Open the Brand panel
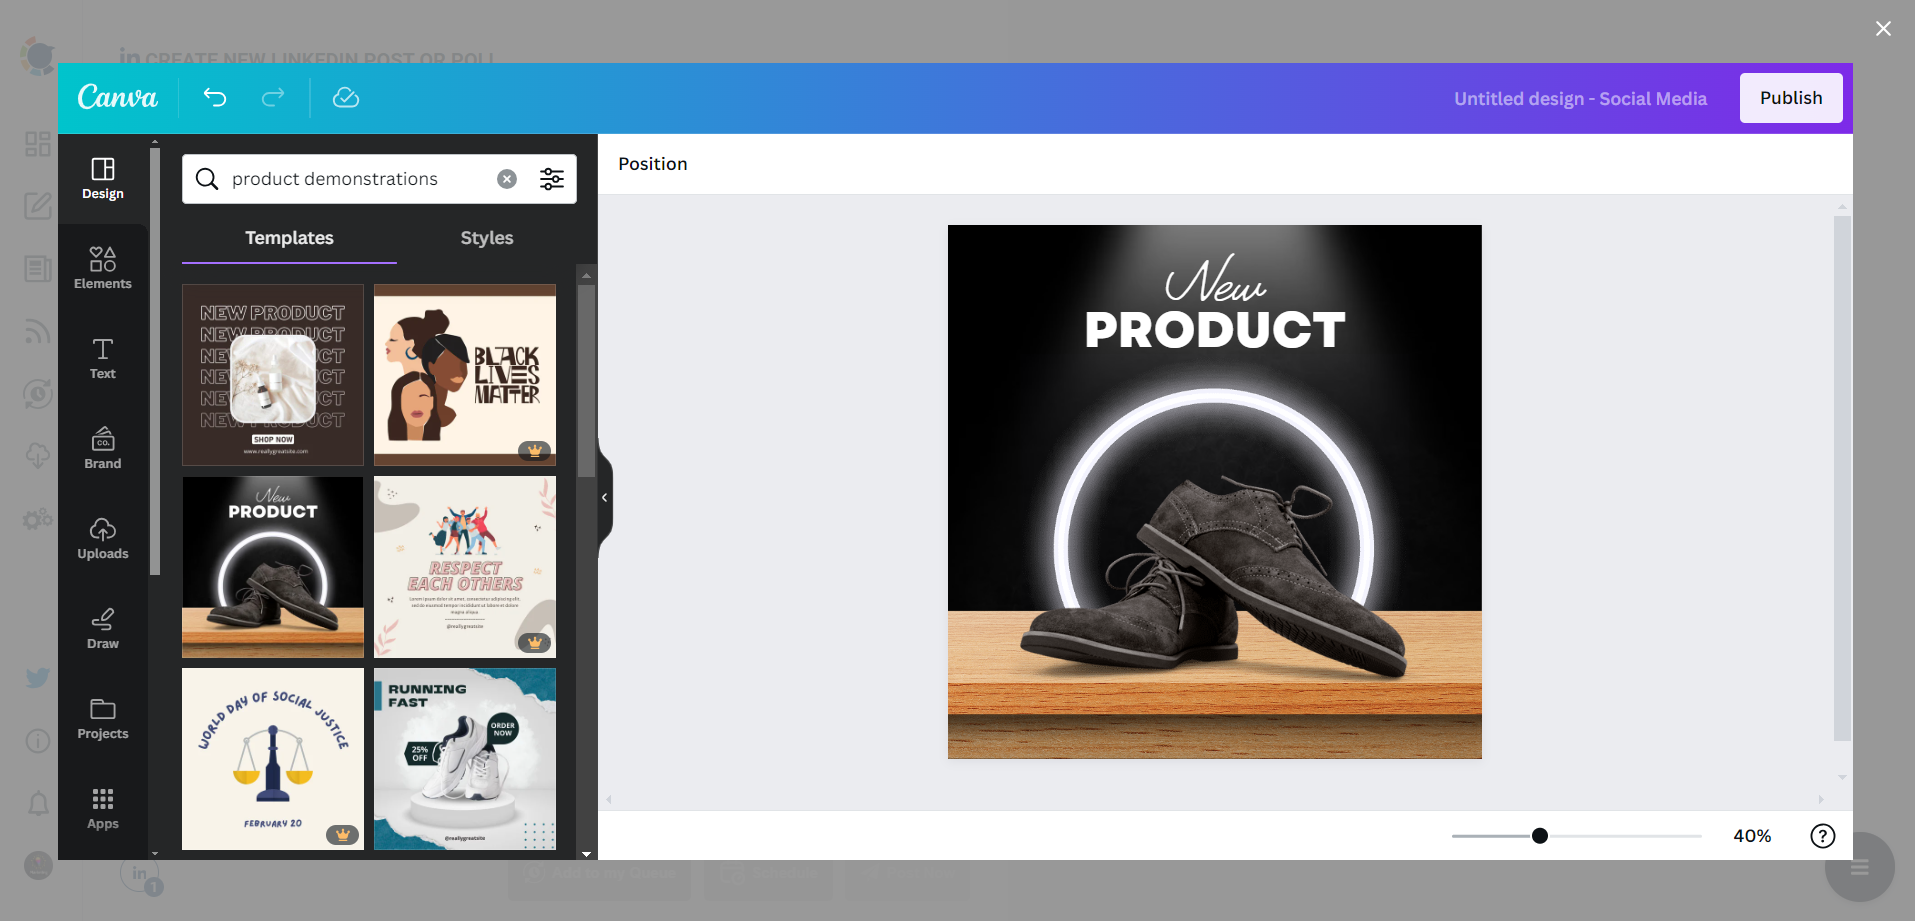The height and width of the screenshot is (921, 1915). pos(102,448)
